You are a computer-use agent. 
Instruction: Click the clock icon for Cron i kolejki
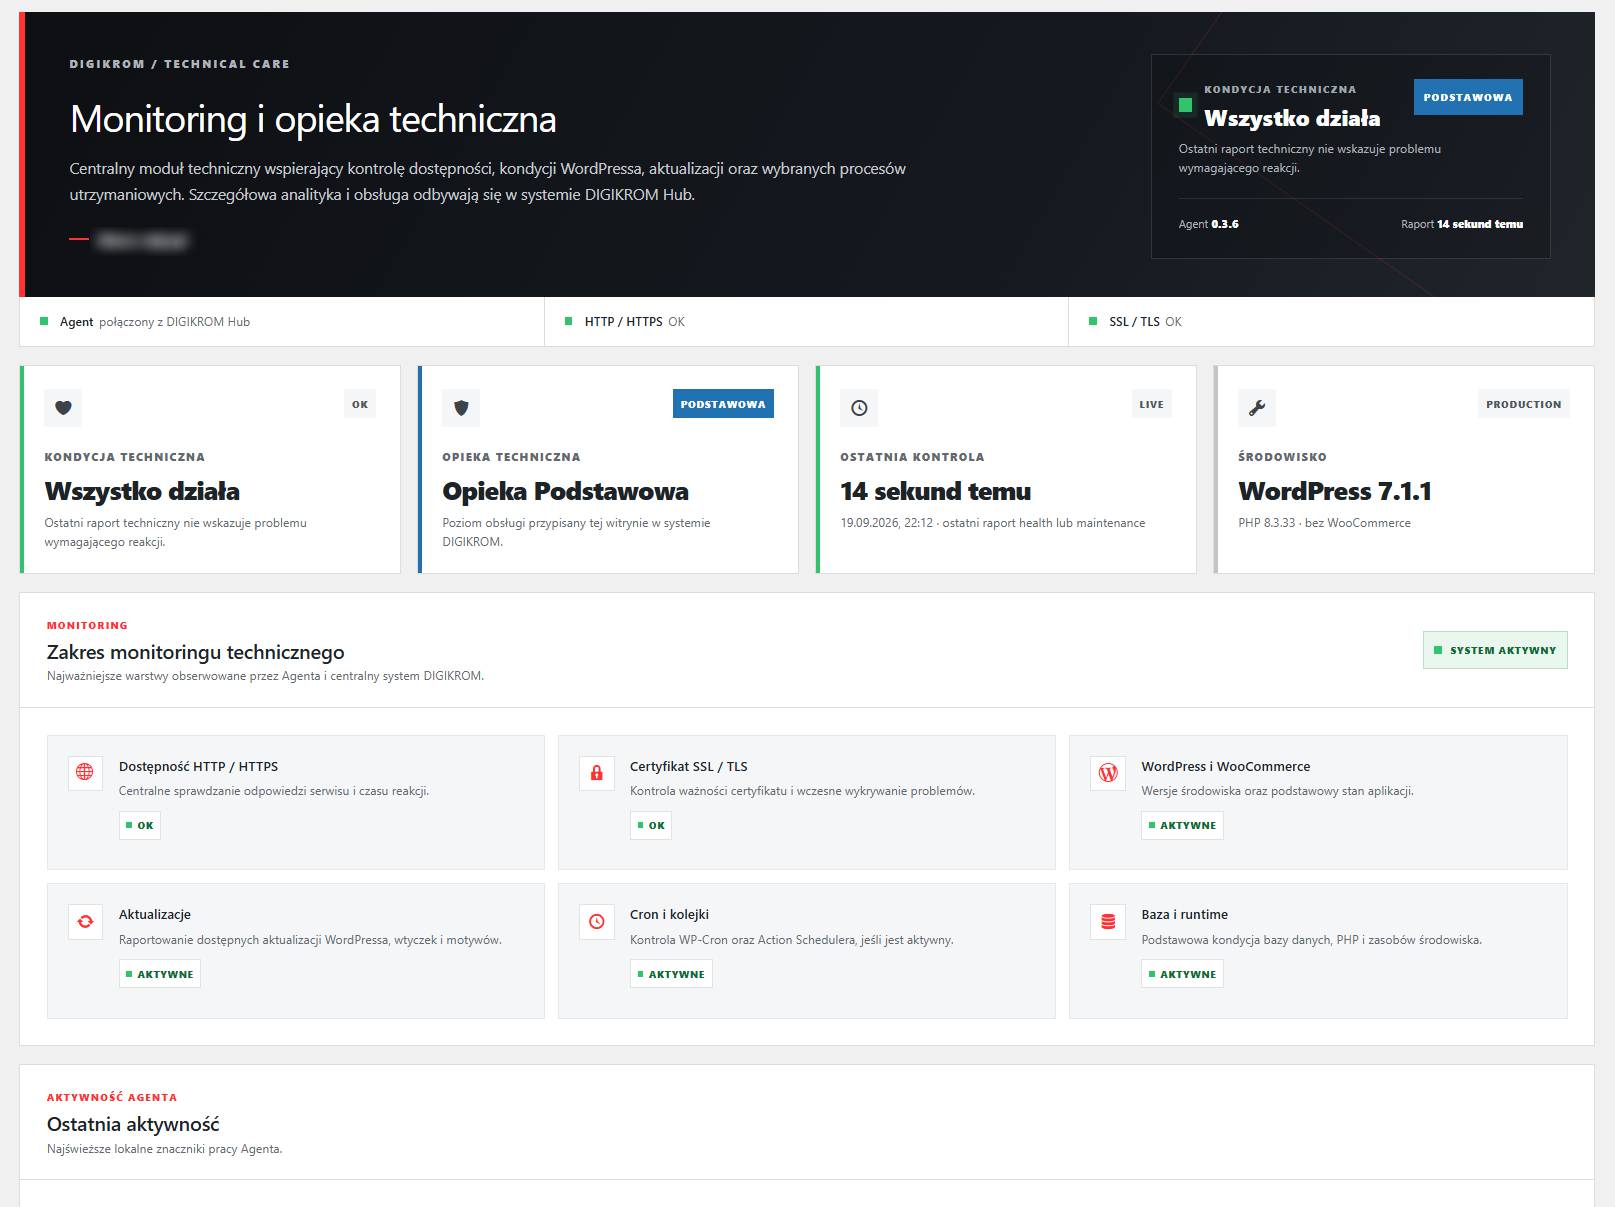(597, 921)
